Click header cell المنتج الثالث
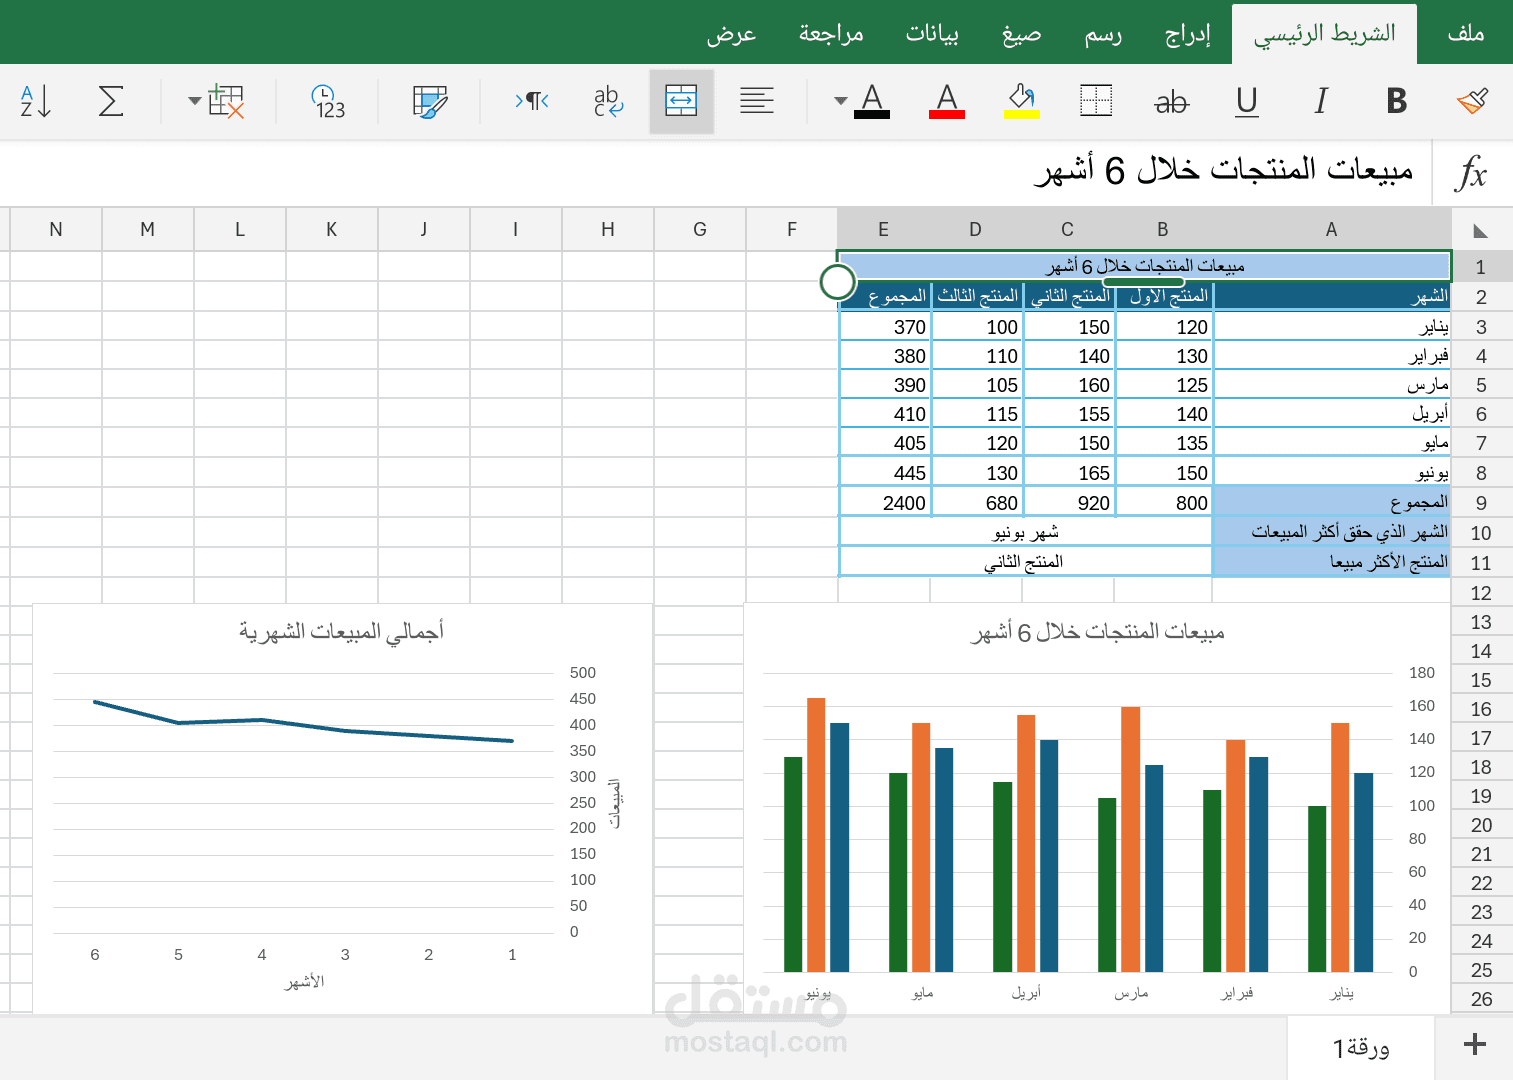 978,296
